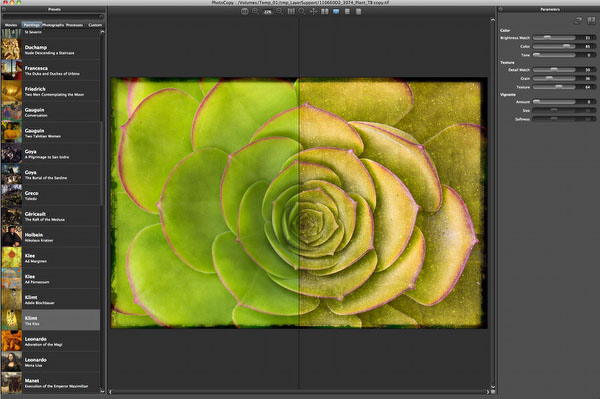Select the Gauguin Conversation preset
600x399 pixels.
click(x=50, y=112)
